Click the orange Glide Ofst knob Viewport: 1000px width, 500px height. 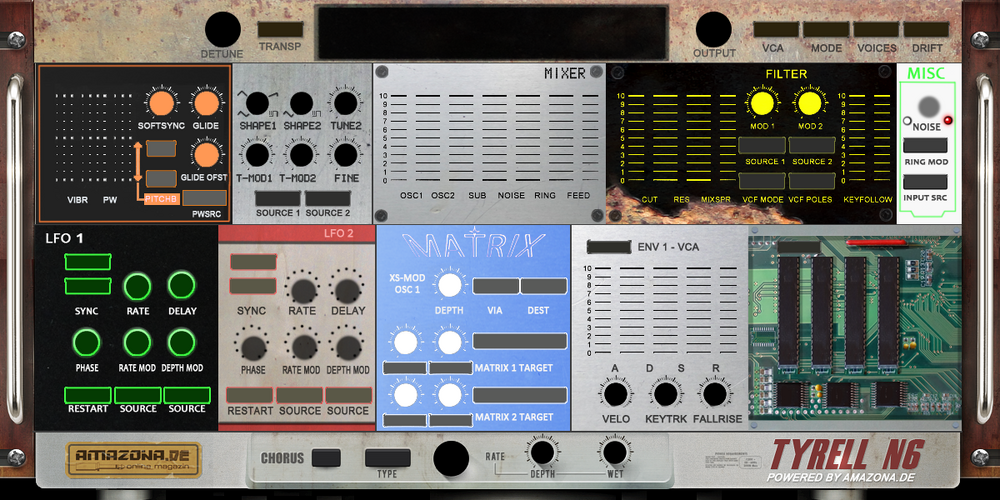205,155
